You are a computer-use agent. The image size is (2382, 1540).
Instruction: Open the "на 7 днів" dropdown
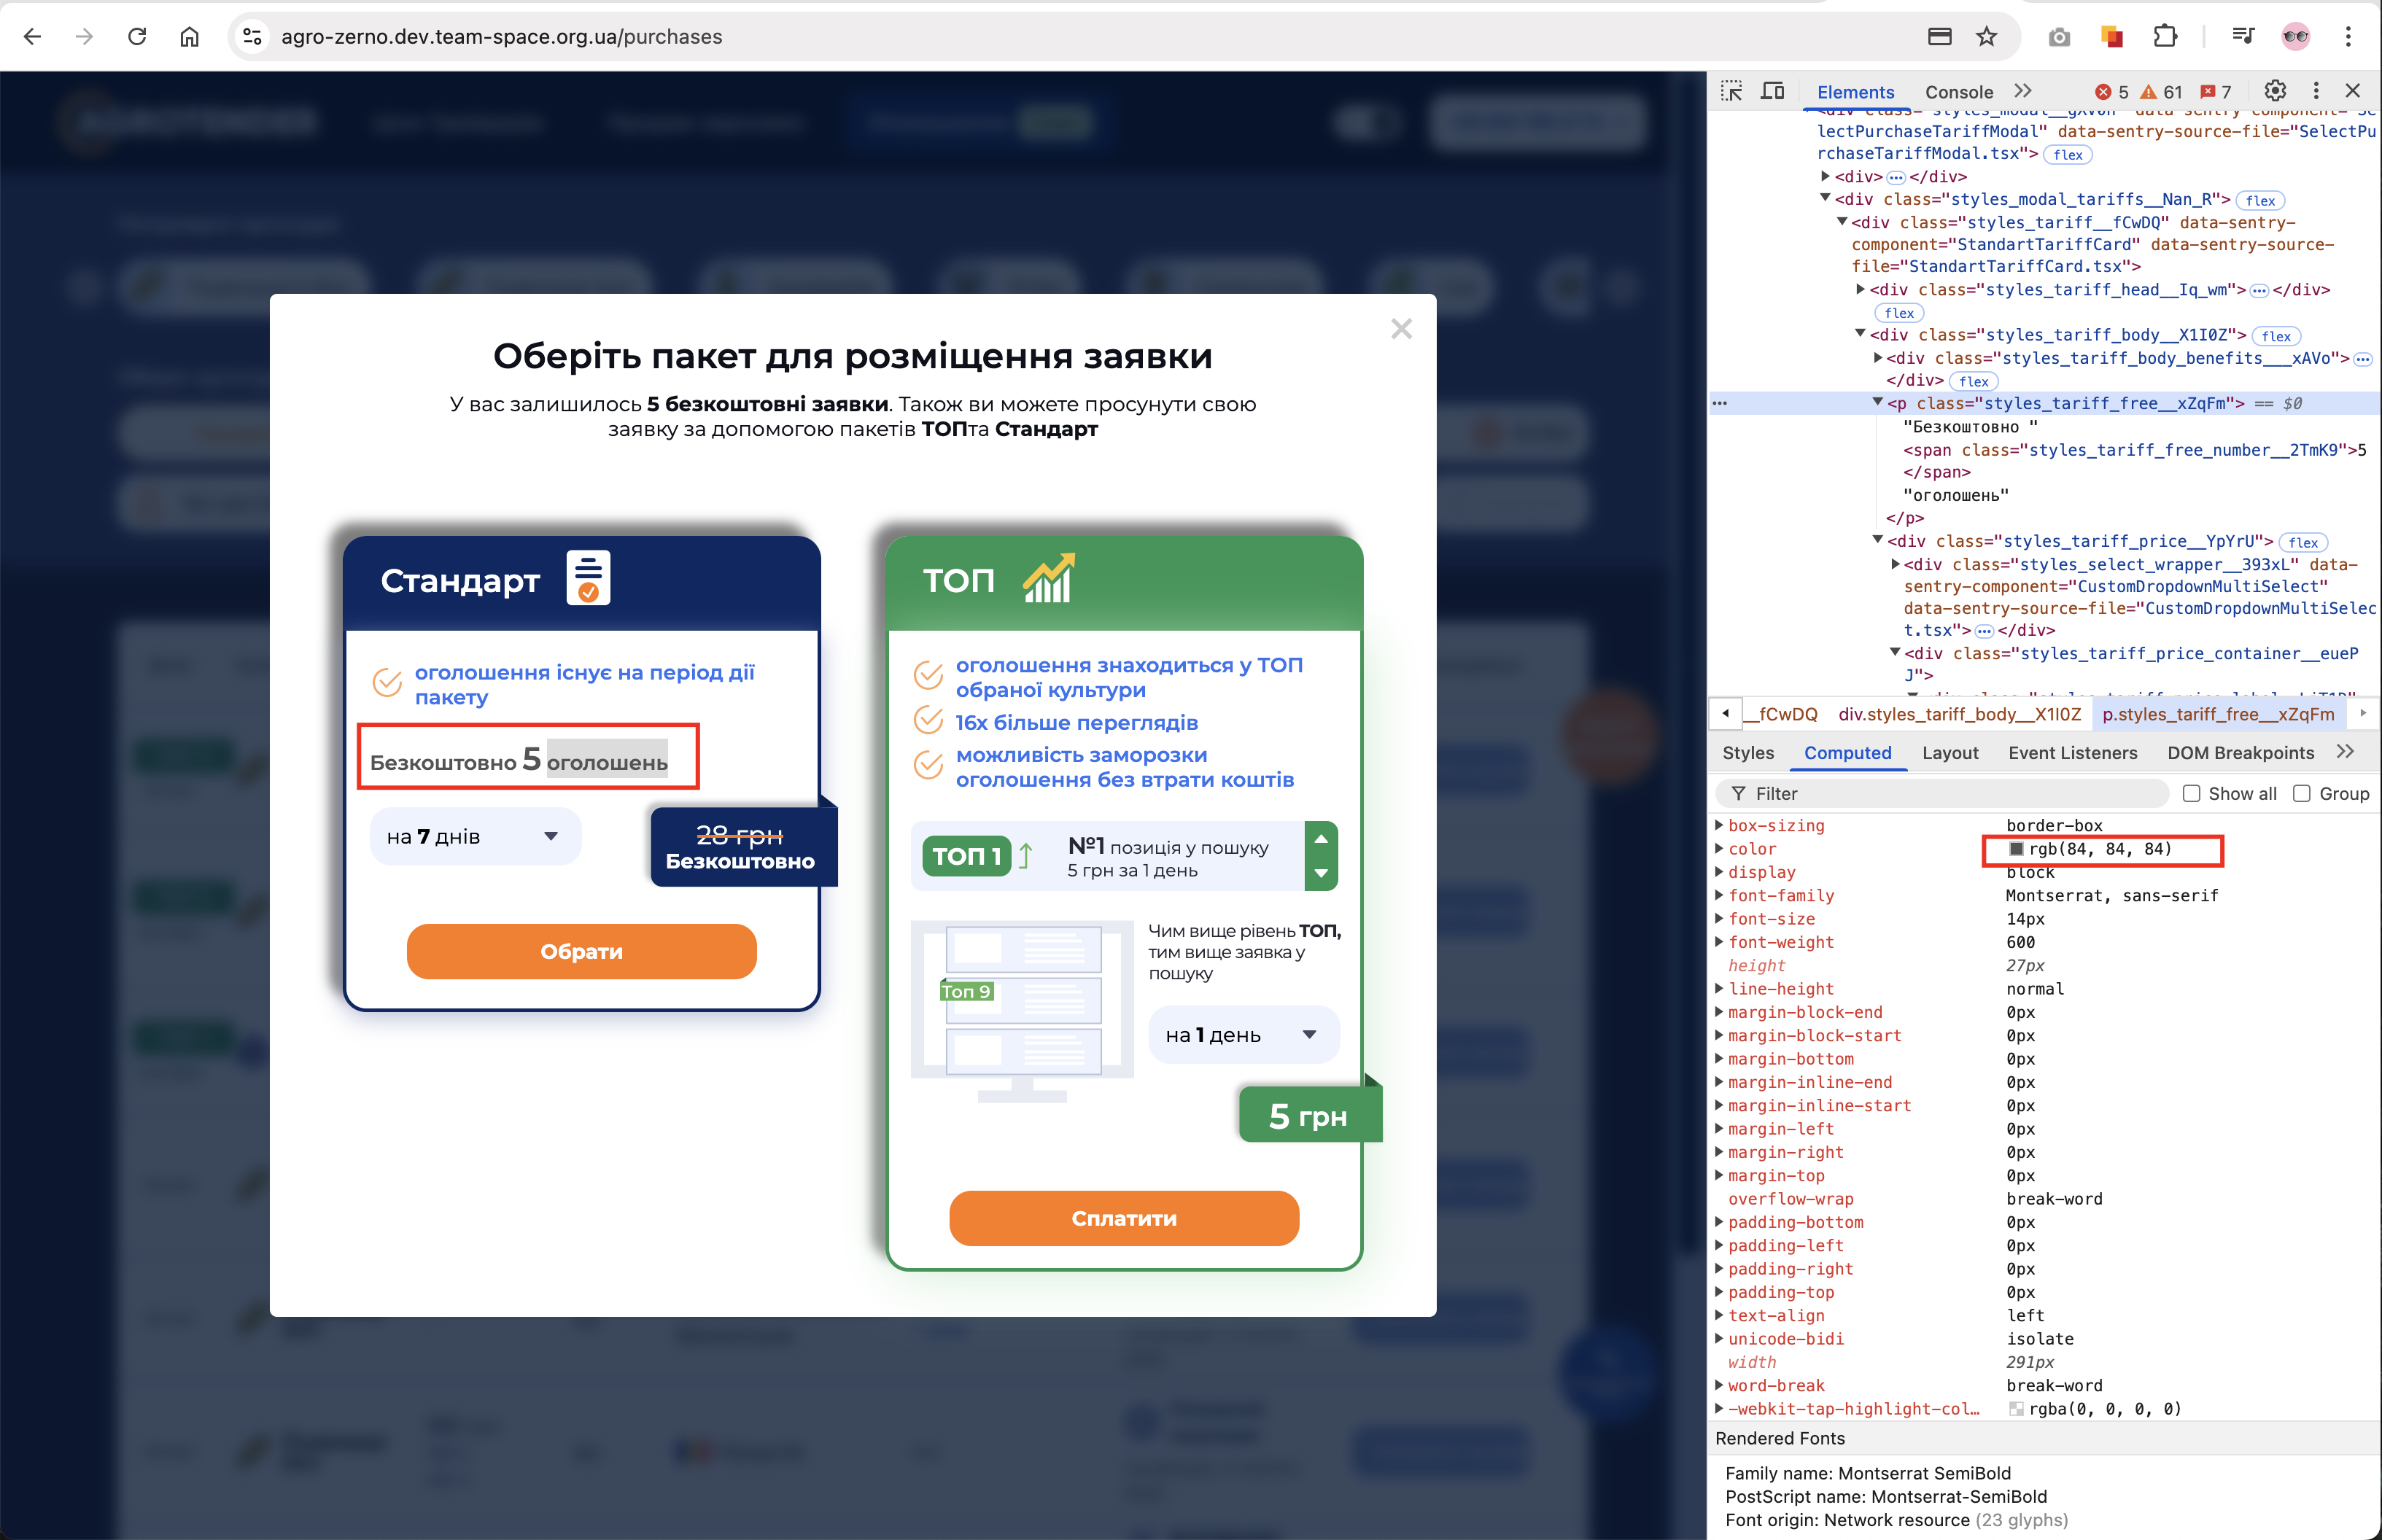point(475,836)
